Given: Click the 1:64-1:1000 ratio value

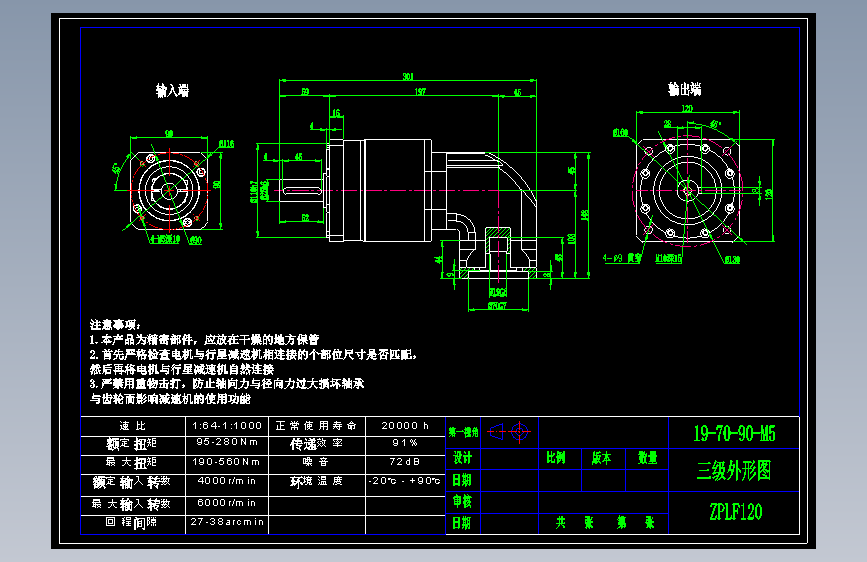Looking at the screenshot, I should click(x=227, y=425).
